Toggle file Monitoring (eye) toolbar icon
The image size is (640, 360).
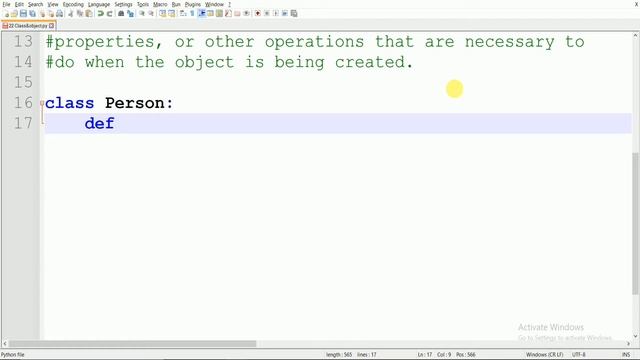pos(246,13)
